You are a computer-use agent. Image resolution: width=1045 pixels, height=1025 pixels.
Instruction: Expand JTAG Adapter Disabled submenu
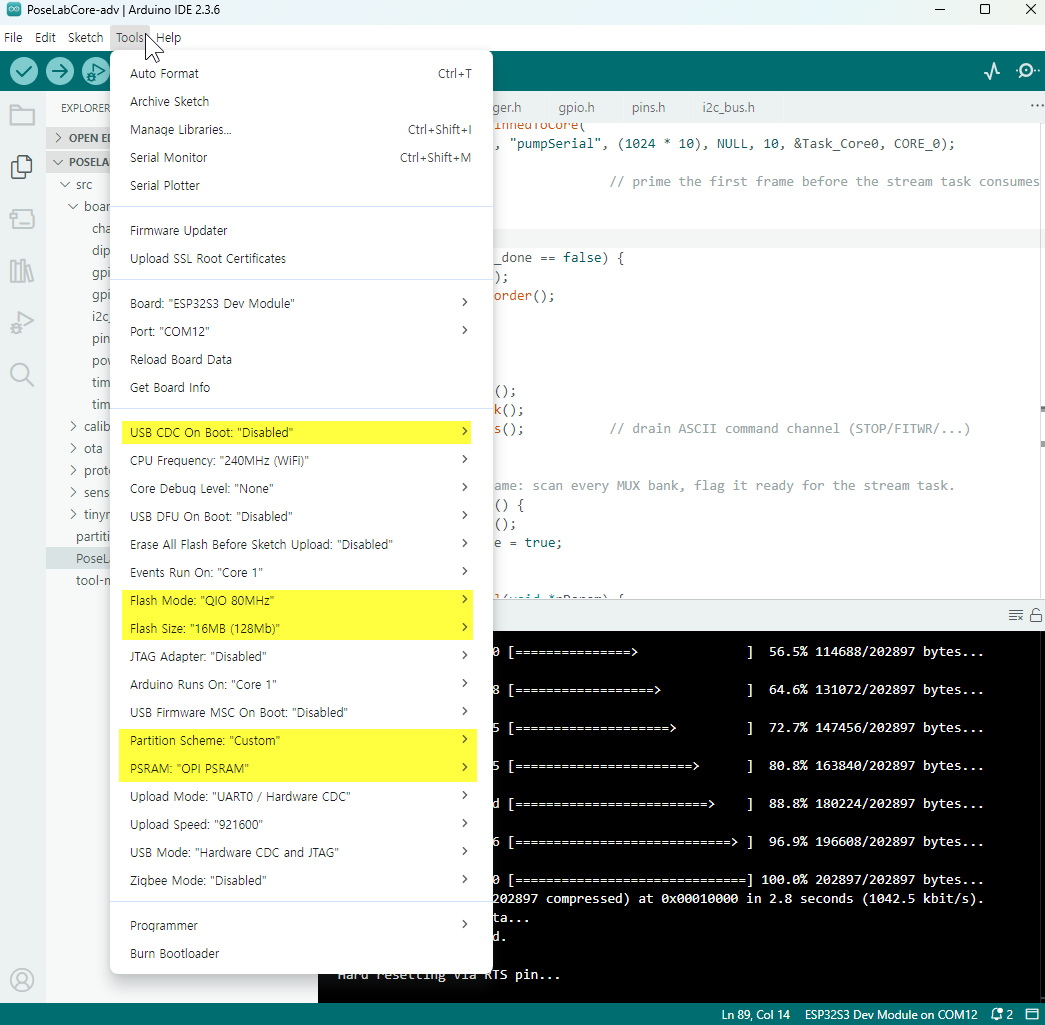coord(301,656)
